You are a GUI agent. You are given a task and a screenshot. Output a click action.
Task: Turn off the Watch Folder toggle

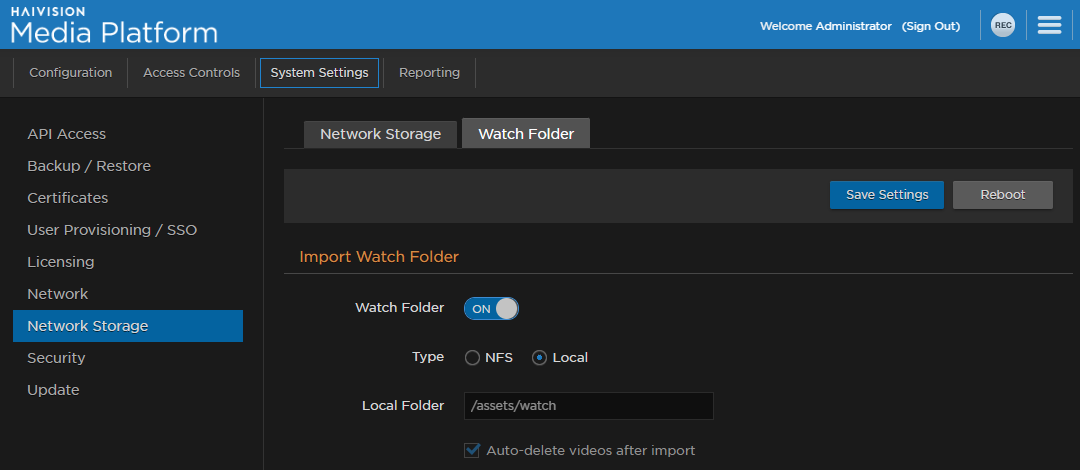[491, 309]
